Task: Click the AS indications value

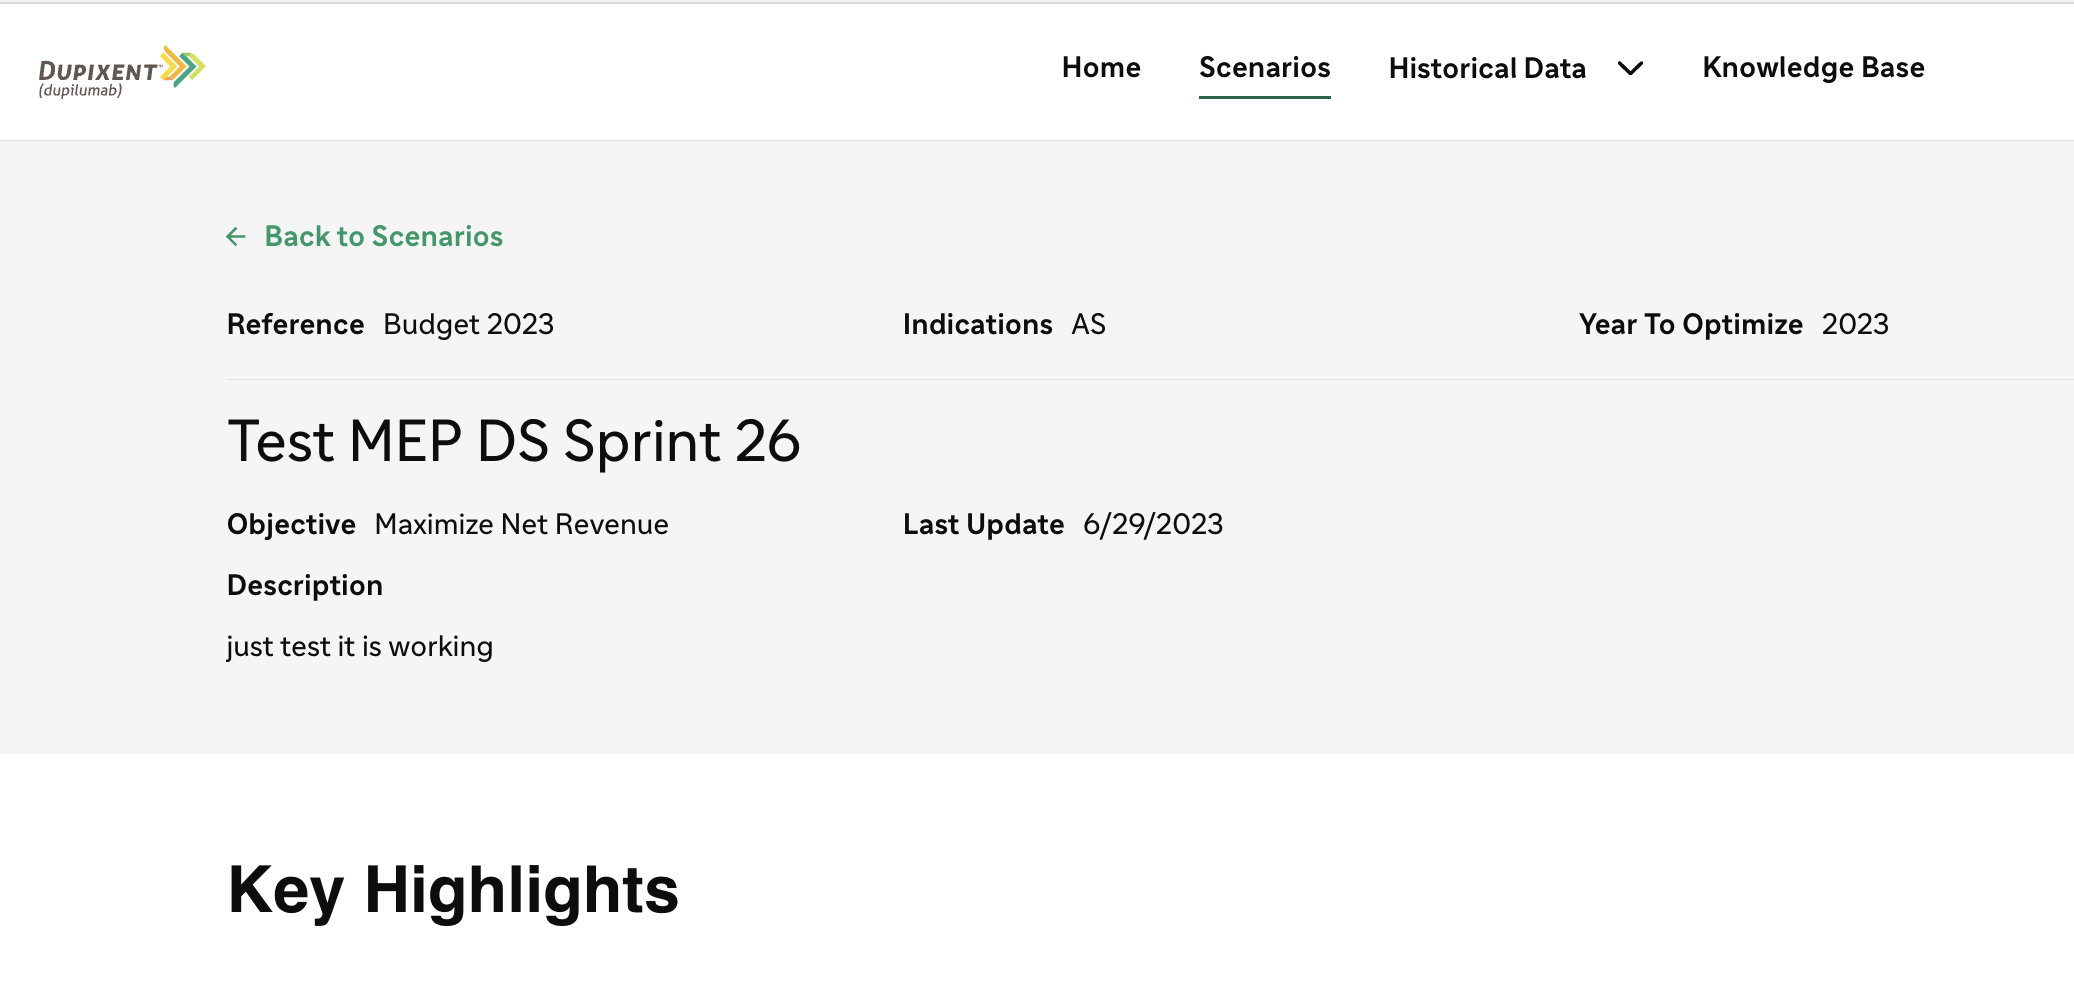Action: coord(1088,325)
